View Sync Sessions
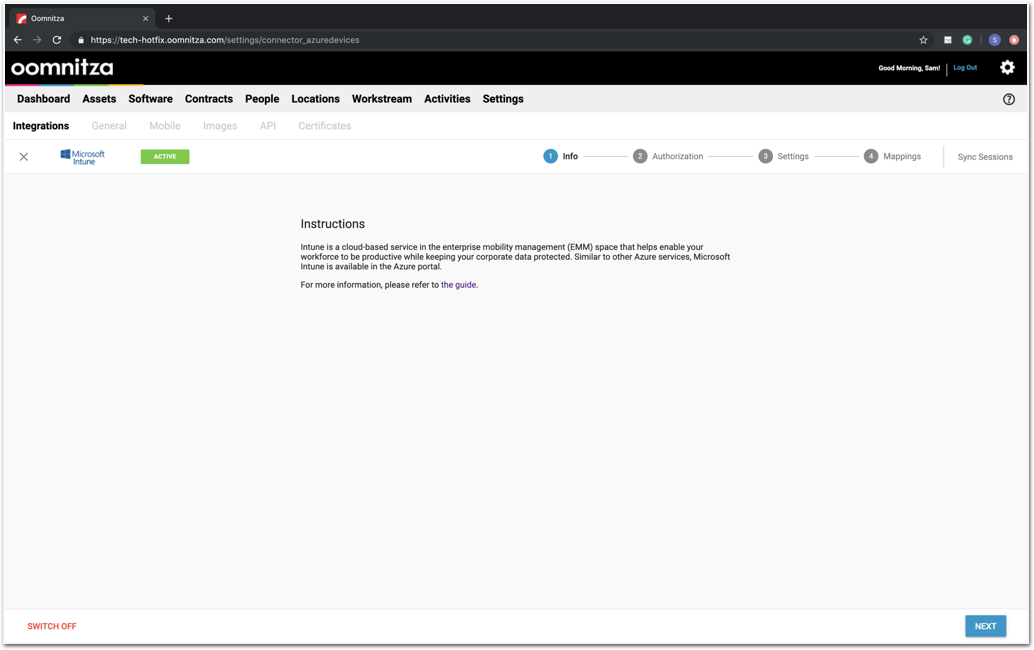This screenshot has width=1034, height=650. (985, 157)
